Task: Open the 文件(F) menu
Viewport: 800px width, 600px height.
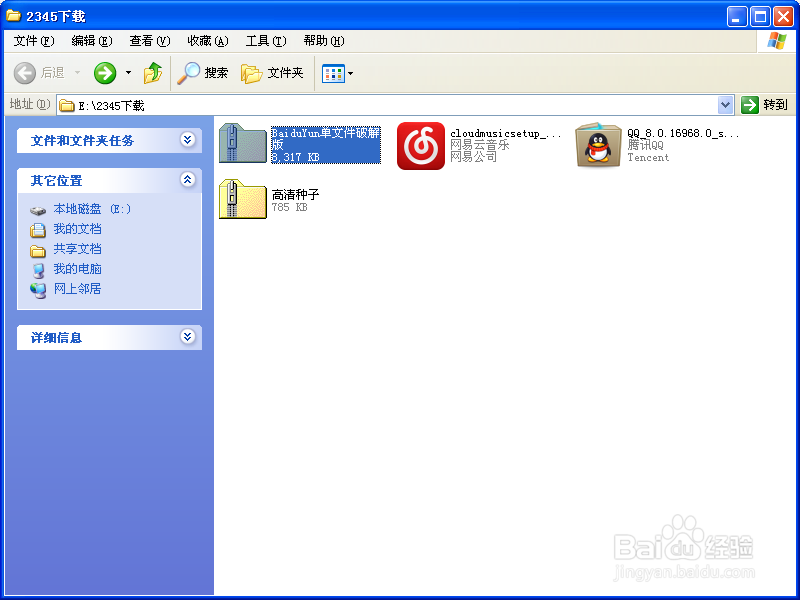Action: tap(34, 41)
